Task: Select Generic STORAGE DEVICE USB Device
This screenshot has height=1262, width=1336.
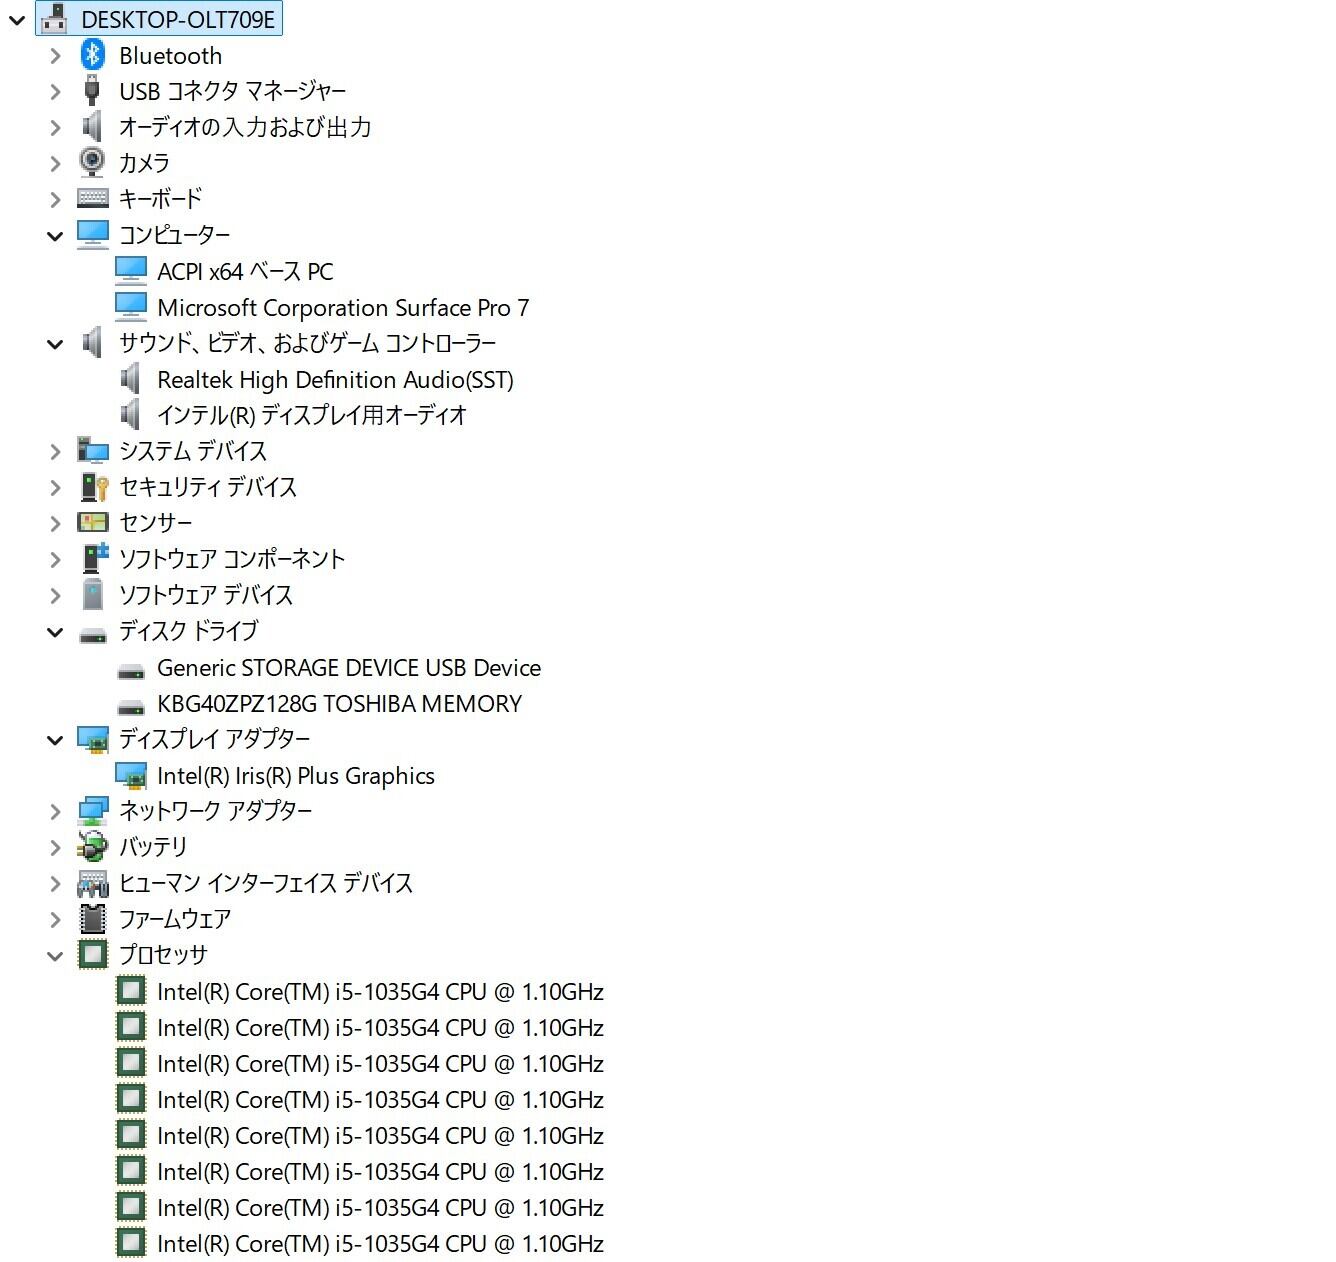Action: [349, 667]
